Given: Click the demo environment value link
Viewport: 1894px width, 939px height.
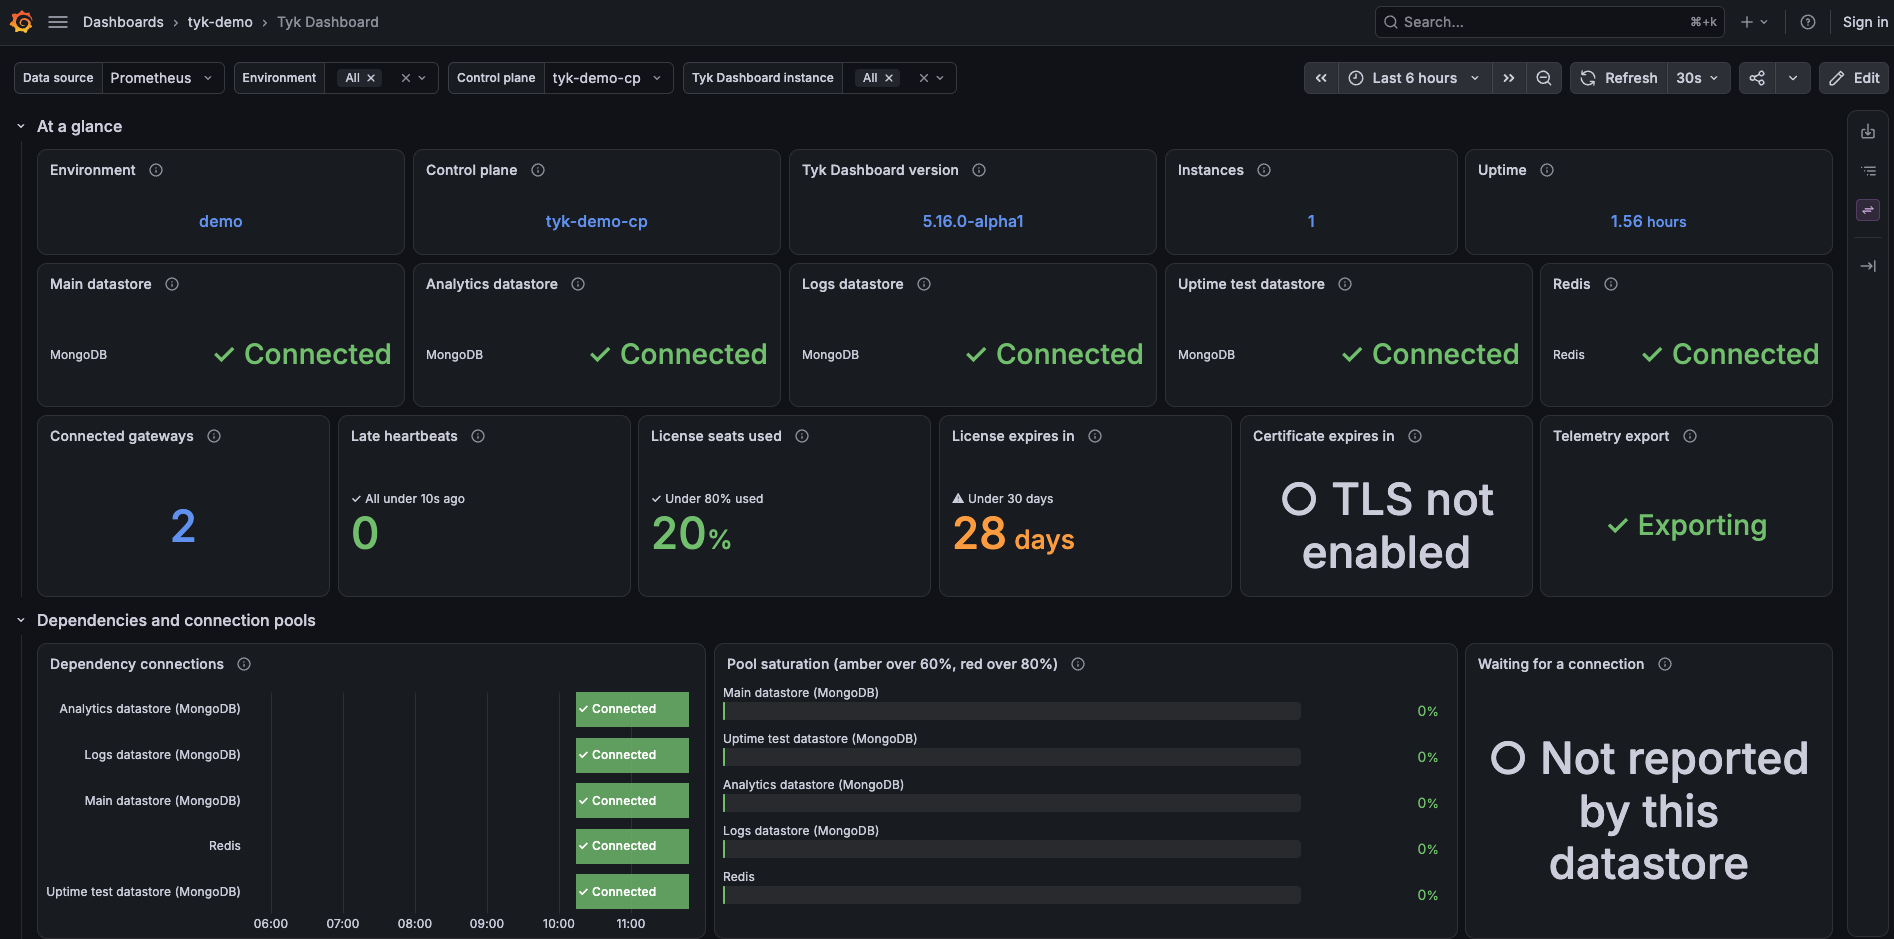Looking at the screenshot, I should coord(221,221).
